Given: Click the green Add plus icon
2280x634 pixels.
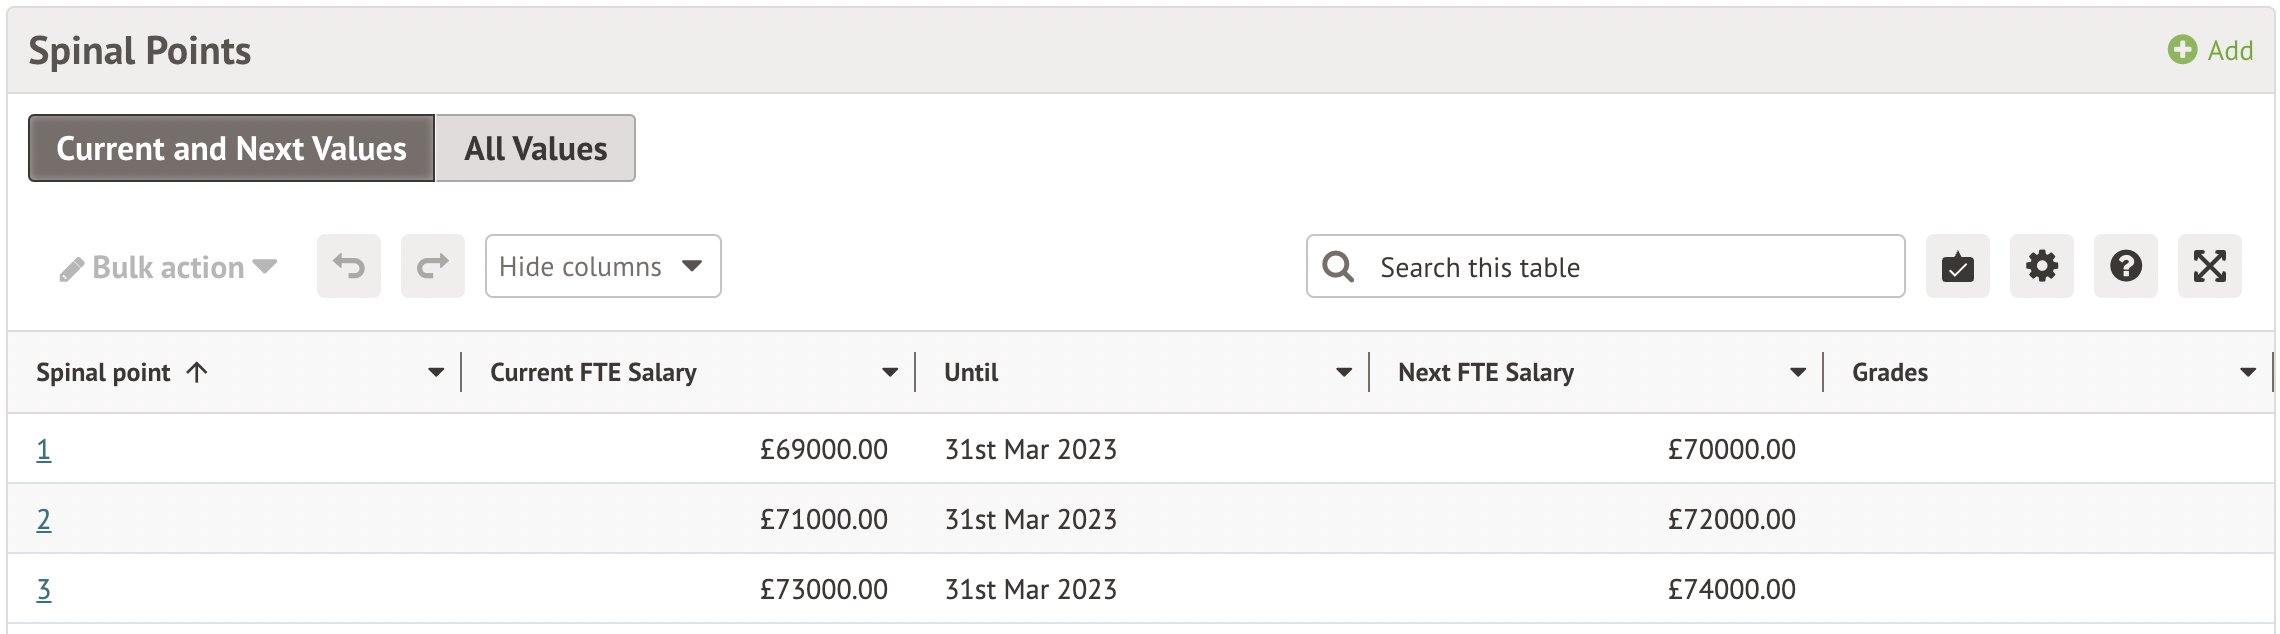Looking at the screenshot, I should tap(2181, 50).
